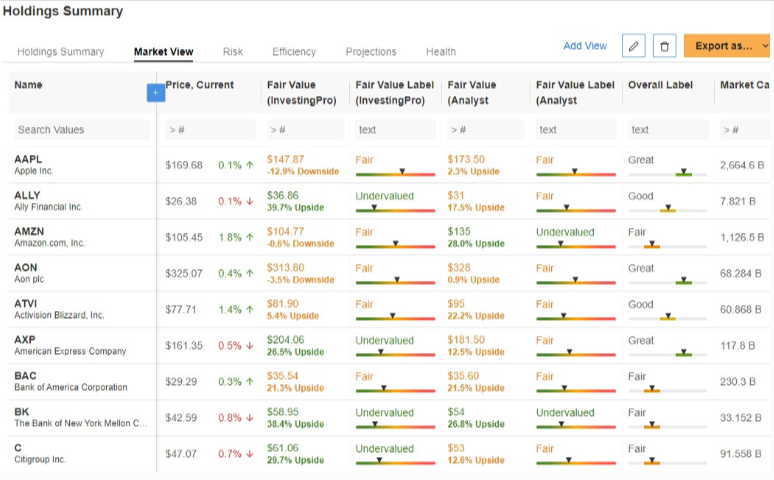774x480 pixels.
Task: Click the Overall Label column header
Action: coord(660,85)
